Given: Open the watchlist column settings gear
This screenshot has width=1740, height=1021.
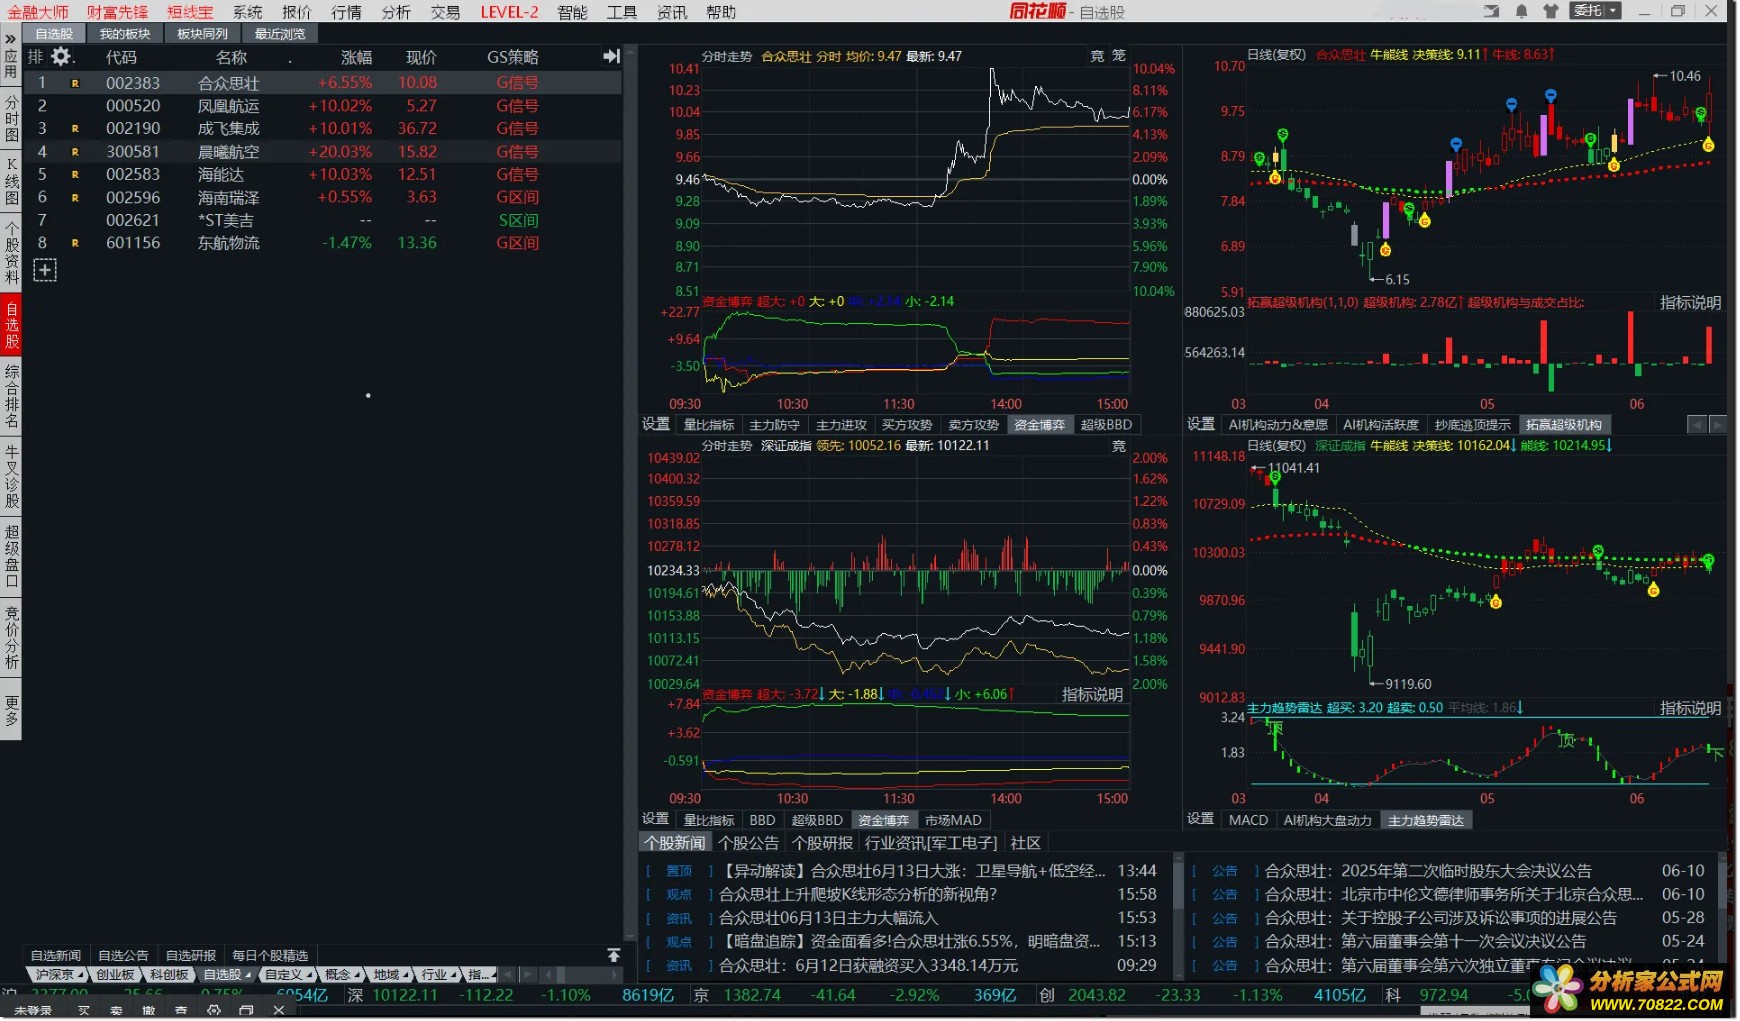Looking at the screenshot, I should tap(61, 57).
